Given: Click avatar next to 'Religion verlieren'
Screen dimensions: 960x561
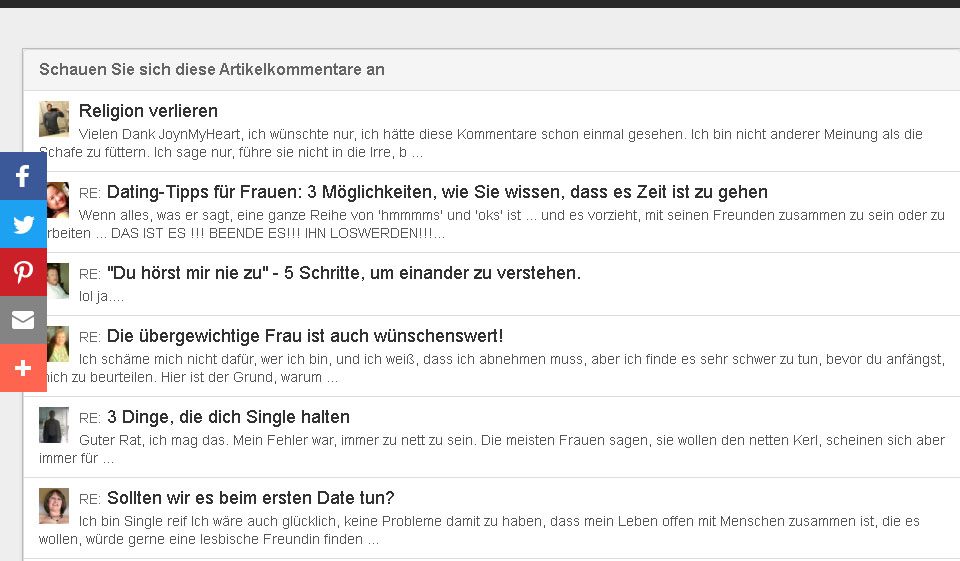Looking at the screenshot, I should tap(54, 119).
